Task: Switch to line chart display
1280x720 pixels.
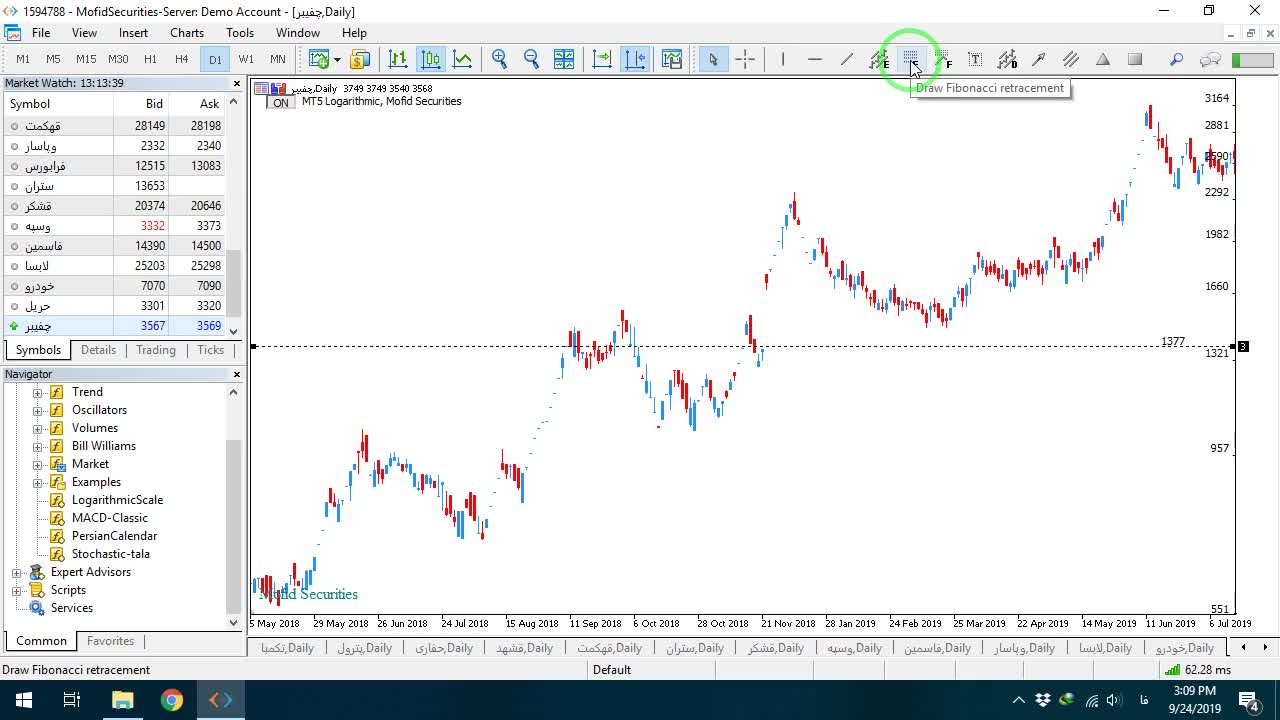Action: coord(463,59)
